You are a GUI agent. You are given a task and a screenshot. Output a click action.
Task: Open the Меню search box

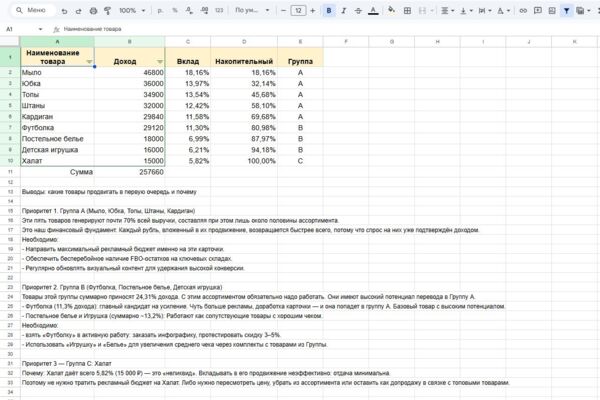[x=33, y=10]
